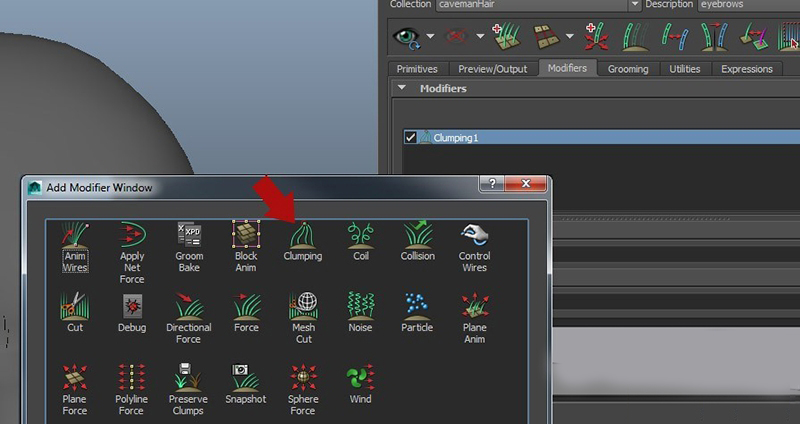This screenshot has height=424, width=800.
Task: Collapse the Modifiers section triangle
Action: click(x=402, y=88)
